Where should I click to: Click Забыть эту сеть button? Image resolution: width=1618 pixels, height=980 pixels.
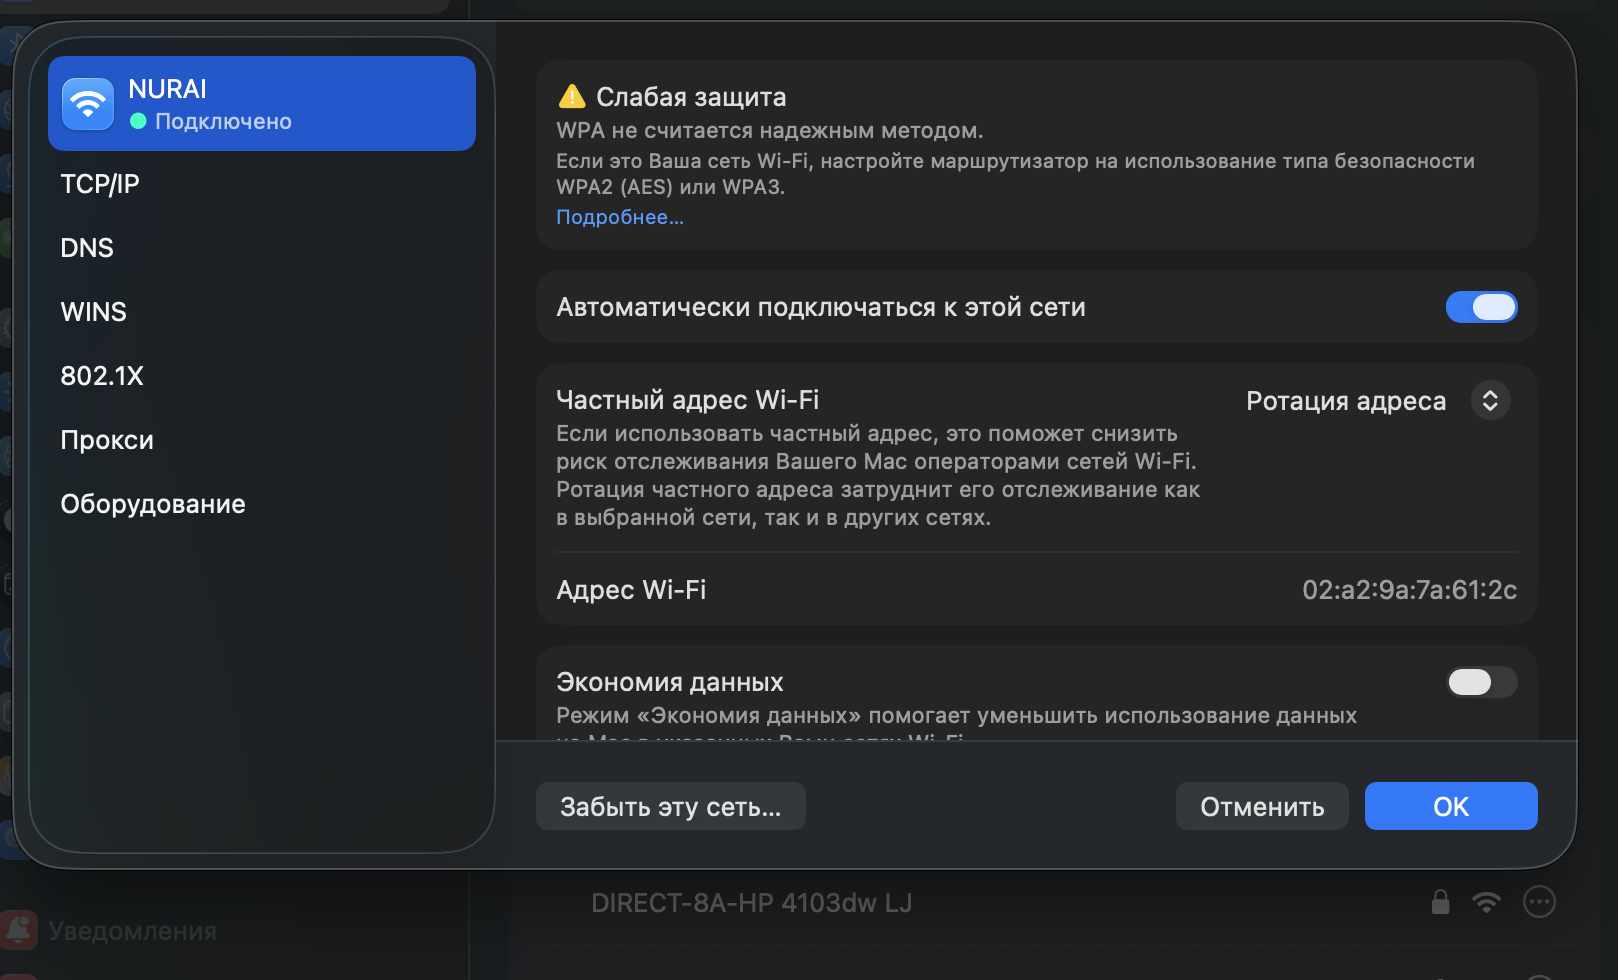click(670, 806)
